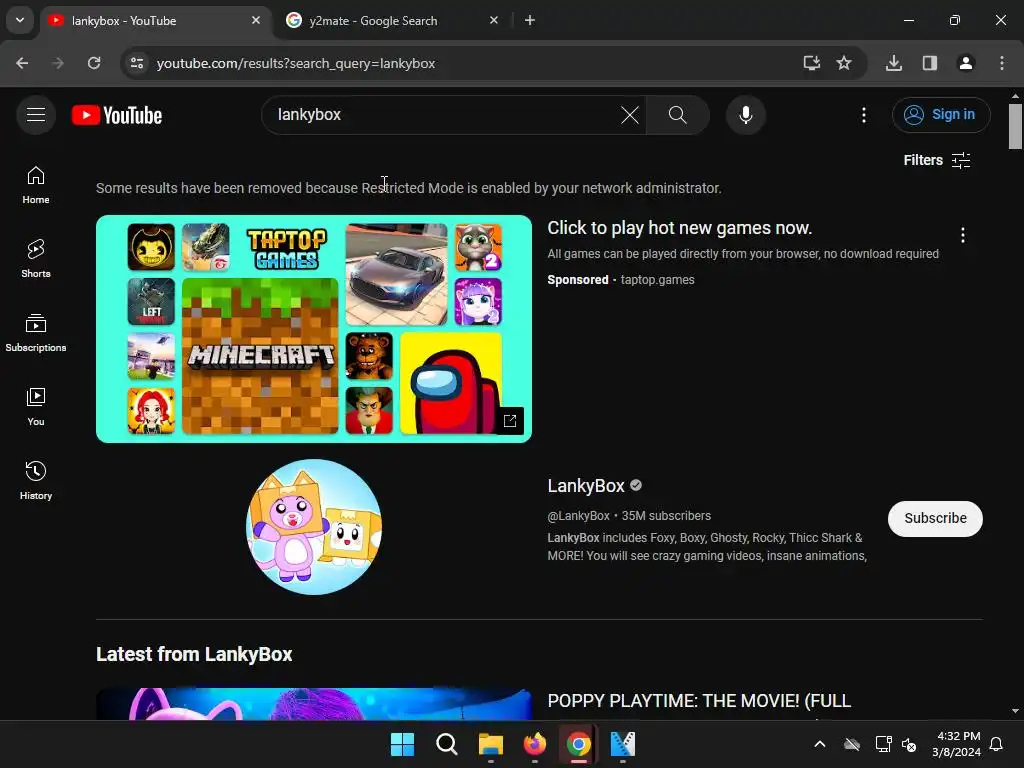
Task: Click the YouTube logo
Action: [x=117, y=116]
